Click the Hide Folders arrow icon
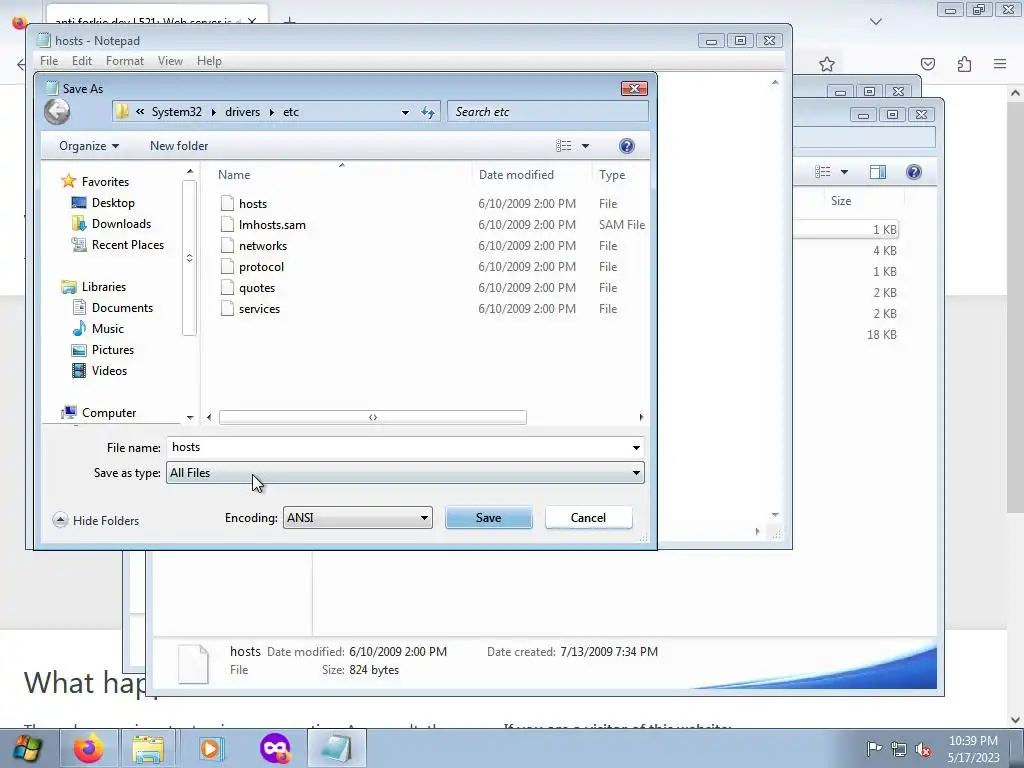The height and width of the screenshot is (768, 1024). click(60, 520)
